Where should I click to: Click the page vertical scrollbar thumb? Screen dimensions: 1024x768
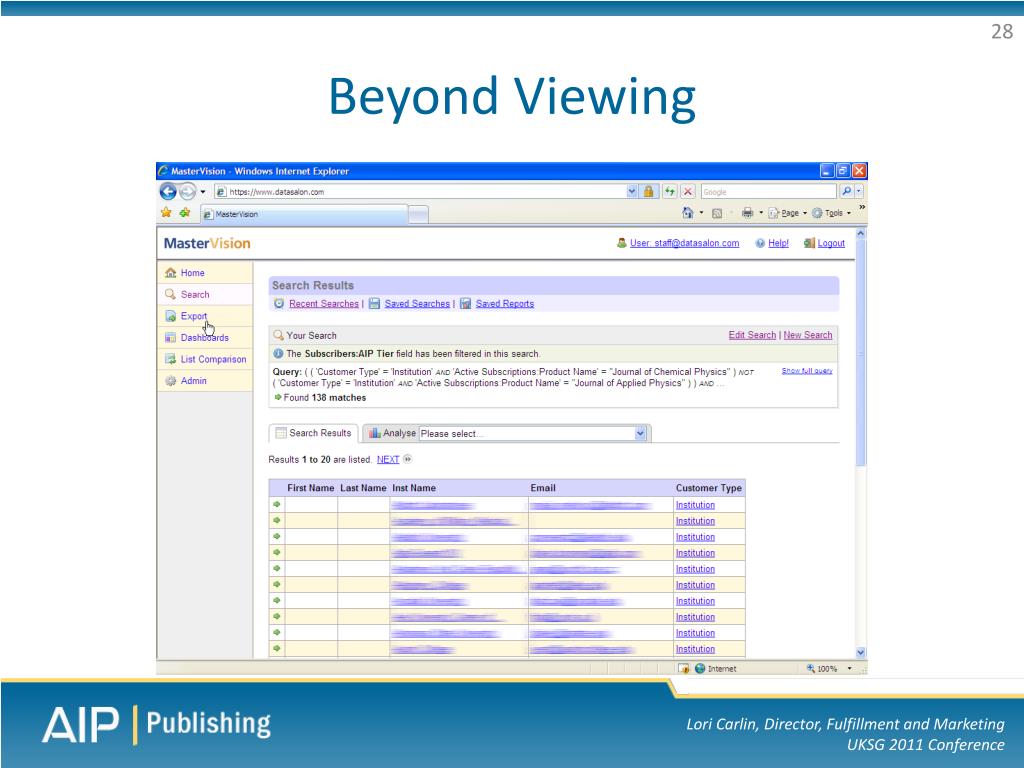click(x=861, y=353)
